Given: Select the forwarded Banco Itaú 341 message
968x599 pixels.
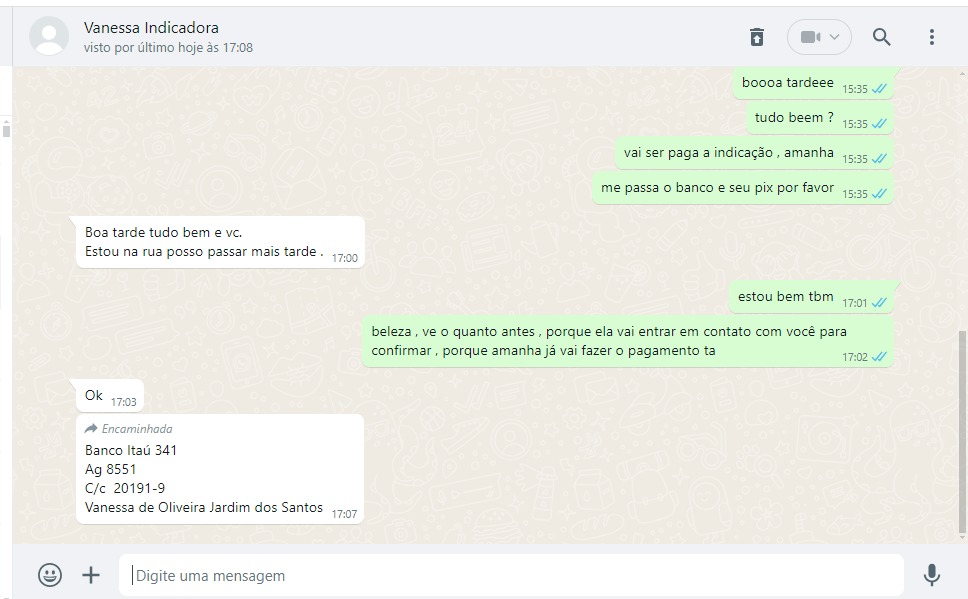Looking at the screenshot, I should (220, 469).
